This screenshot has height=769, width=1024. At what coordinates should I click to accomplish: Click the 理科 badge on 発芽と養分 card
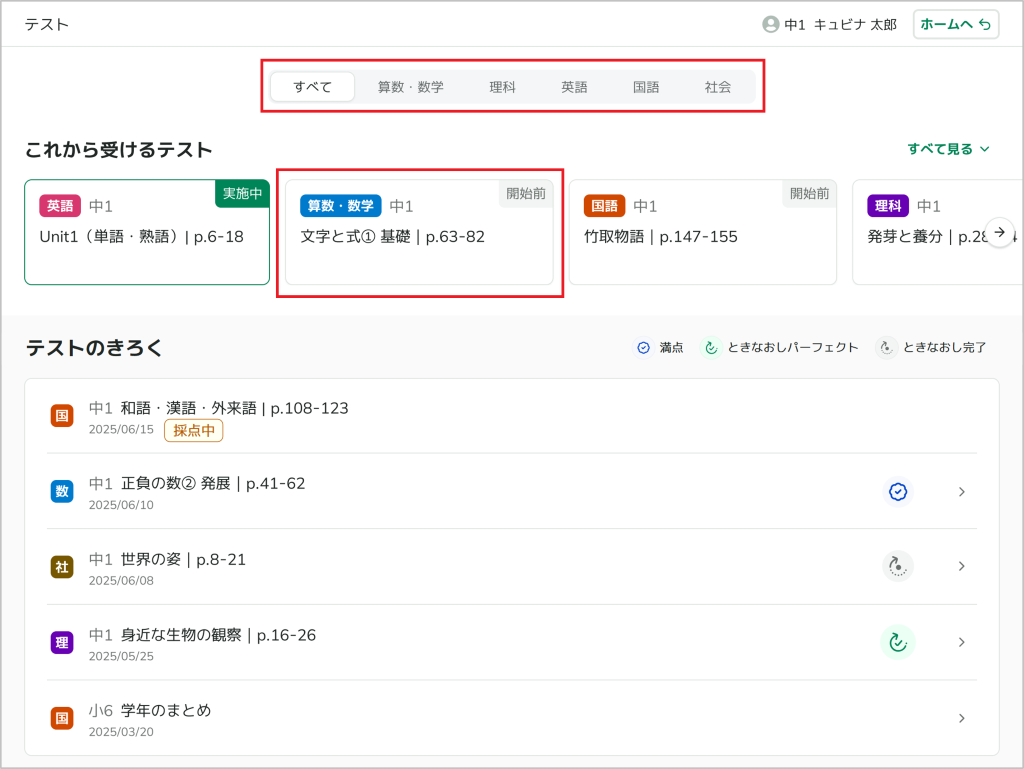tap(888, 206)
